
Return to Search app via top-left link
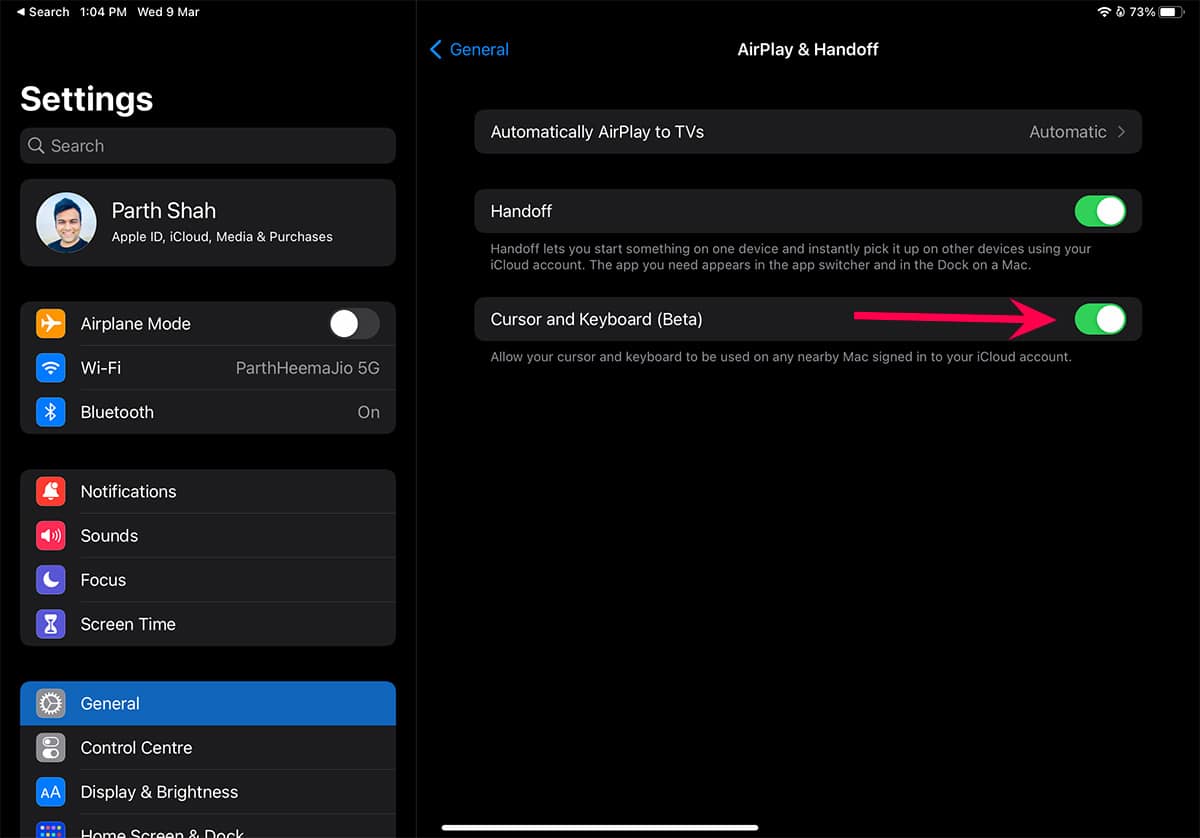(42, 12)
